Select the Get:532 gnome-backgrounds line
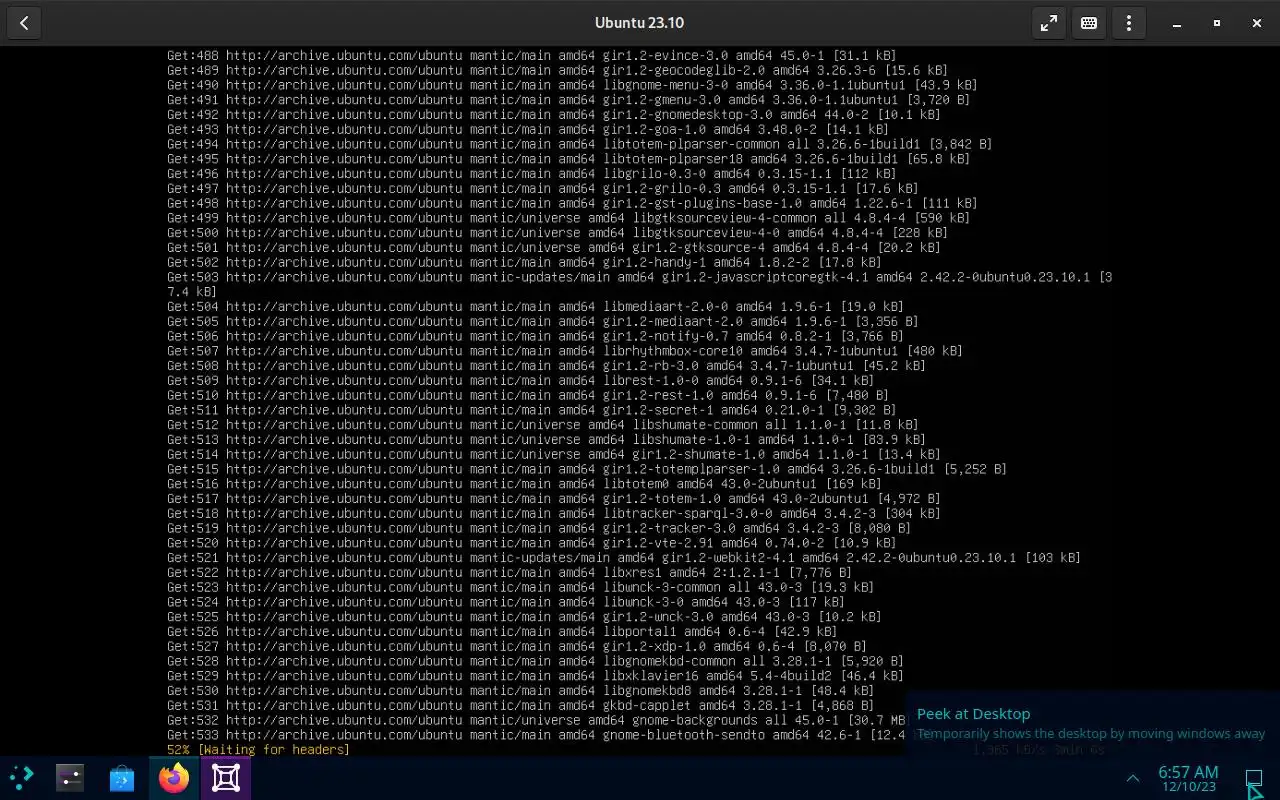 click(535, 720)
